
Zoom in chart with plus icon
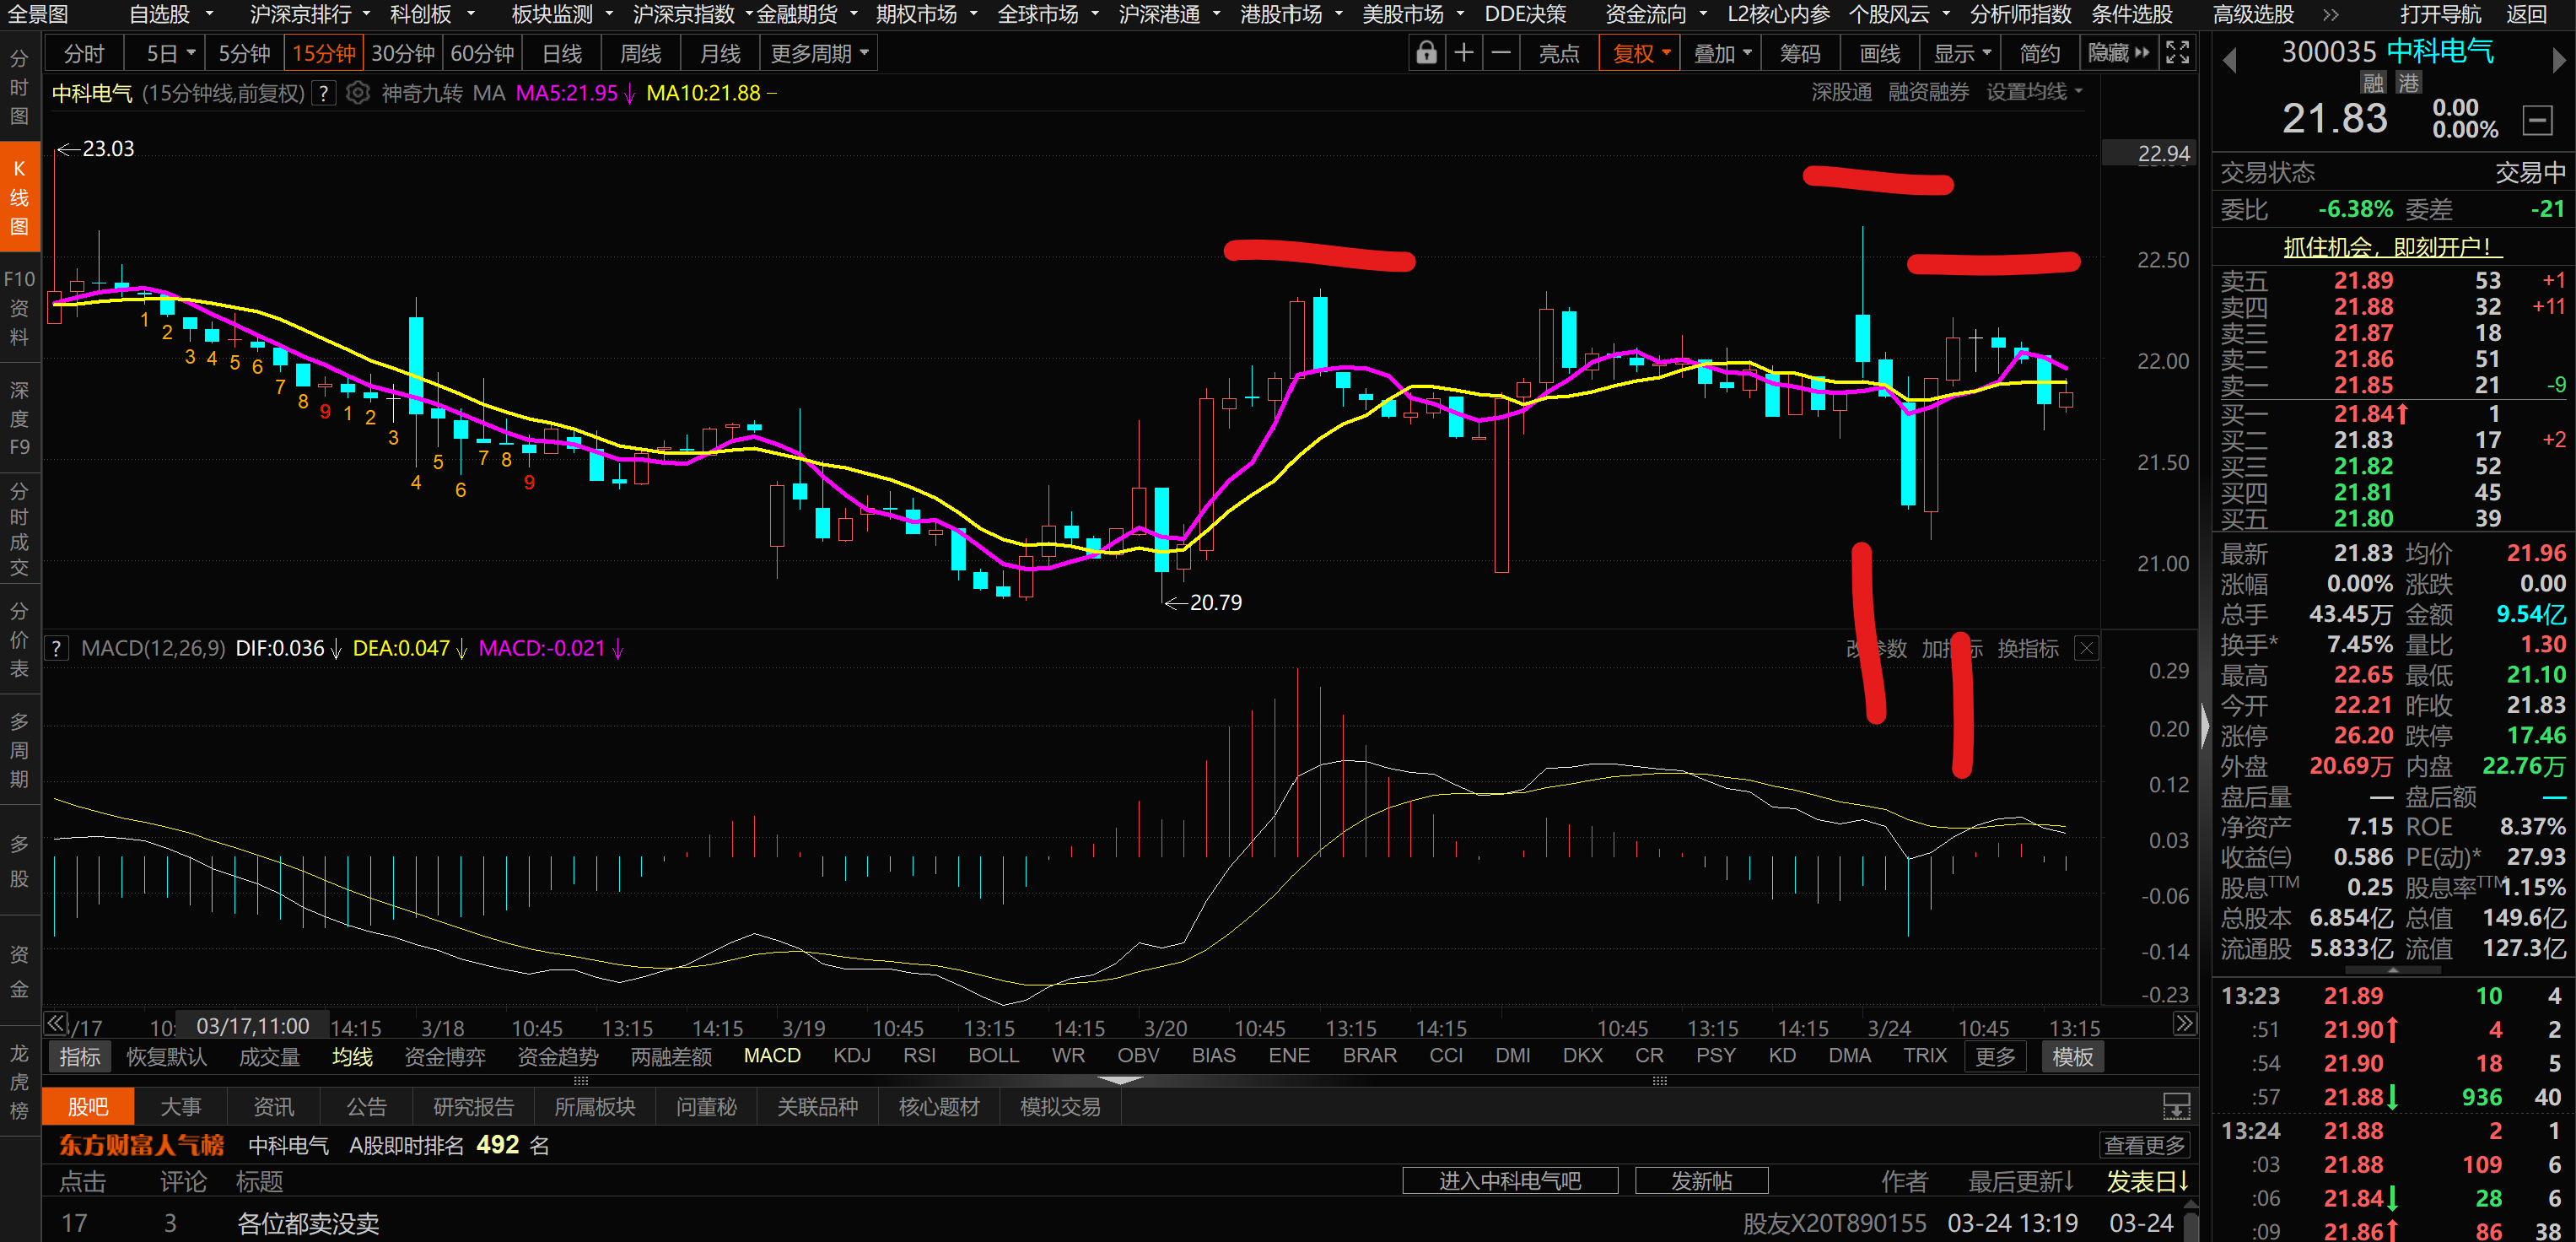point(1463,53)
